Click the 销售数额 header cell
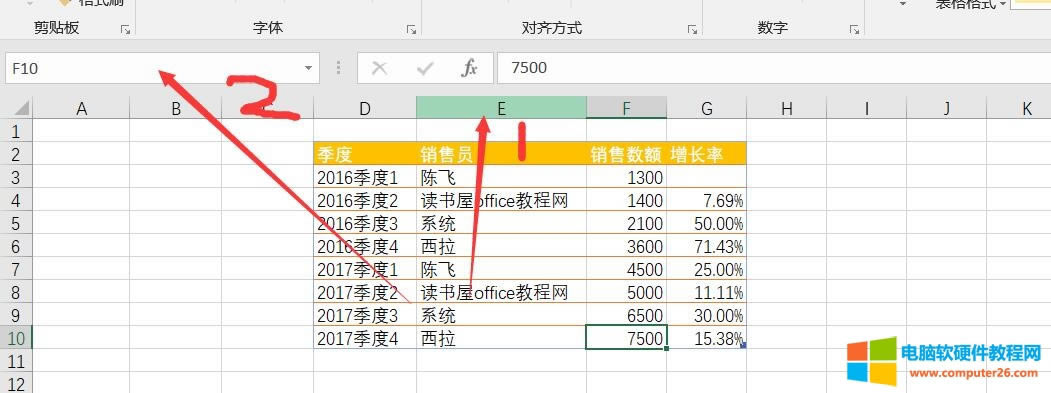The height and width of the screenshot is (393, 1051). [626, 154]
